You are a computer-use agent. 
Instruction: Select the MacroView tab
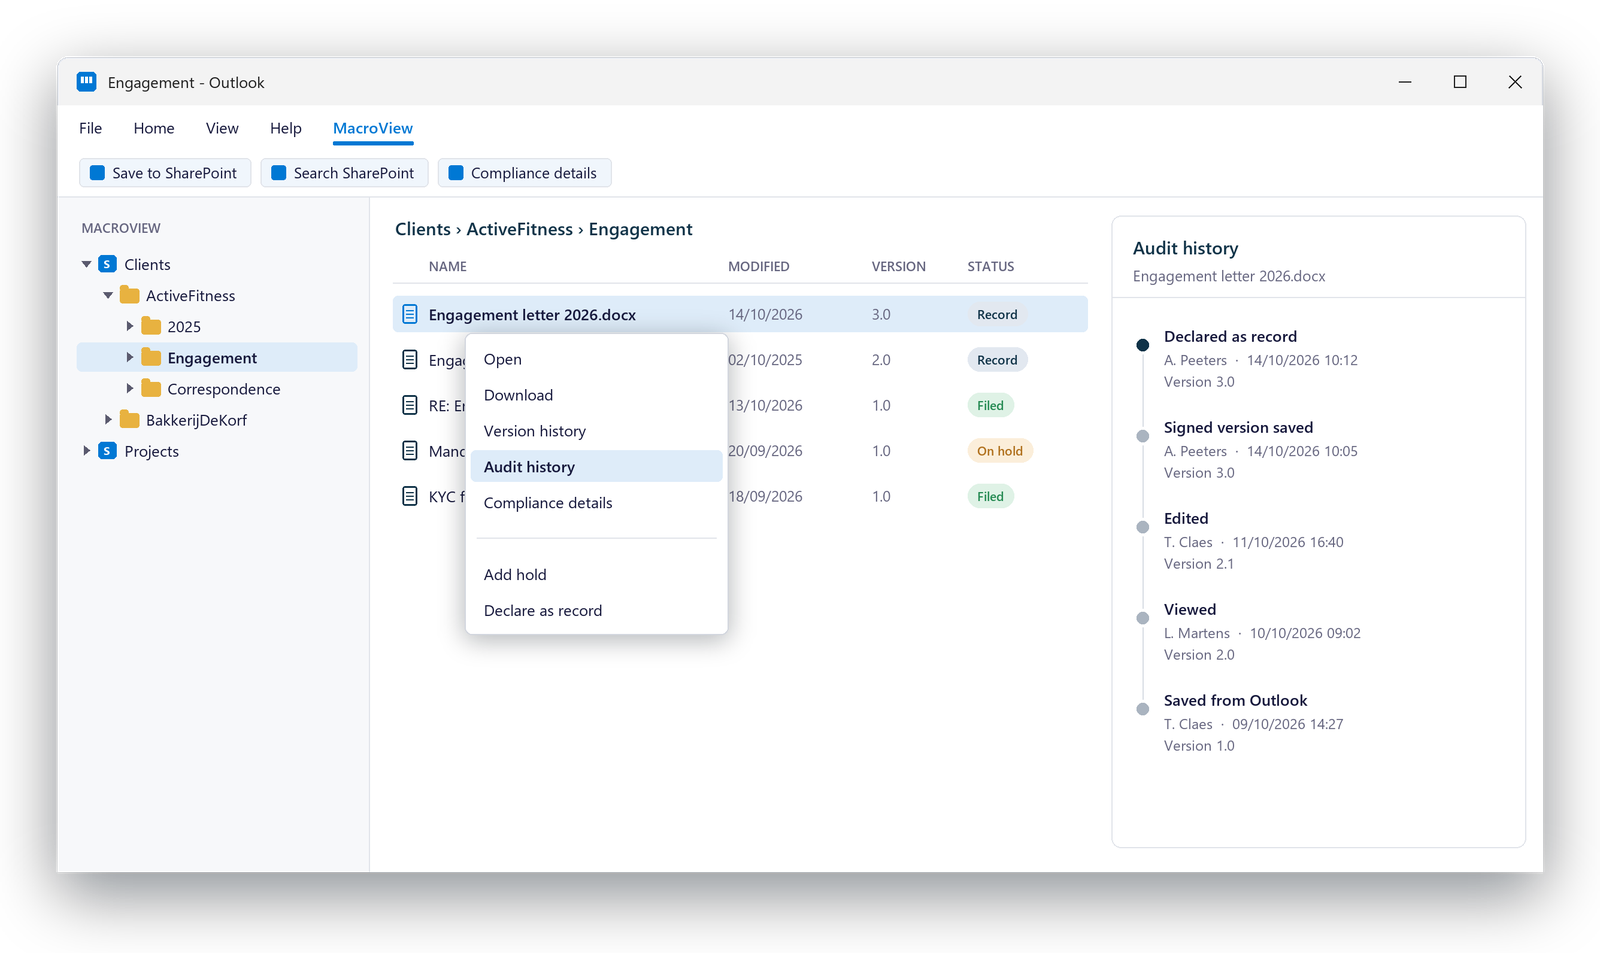(373, 128)
